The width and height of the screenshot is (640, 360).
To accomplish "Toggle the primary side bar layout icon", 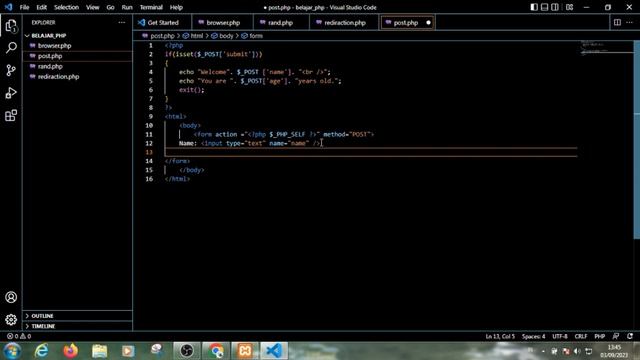I will point(534,7).
